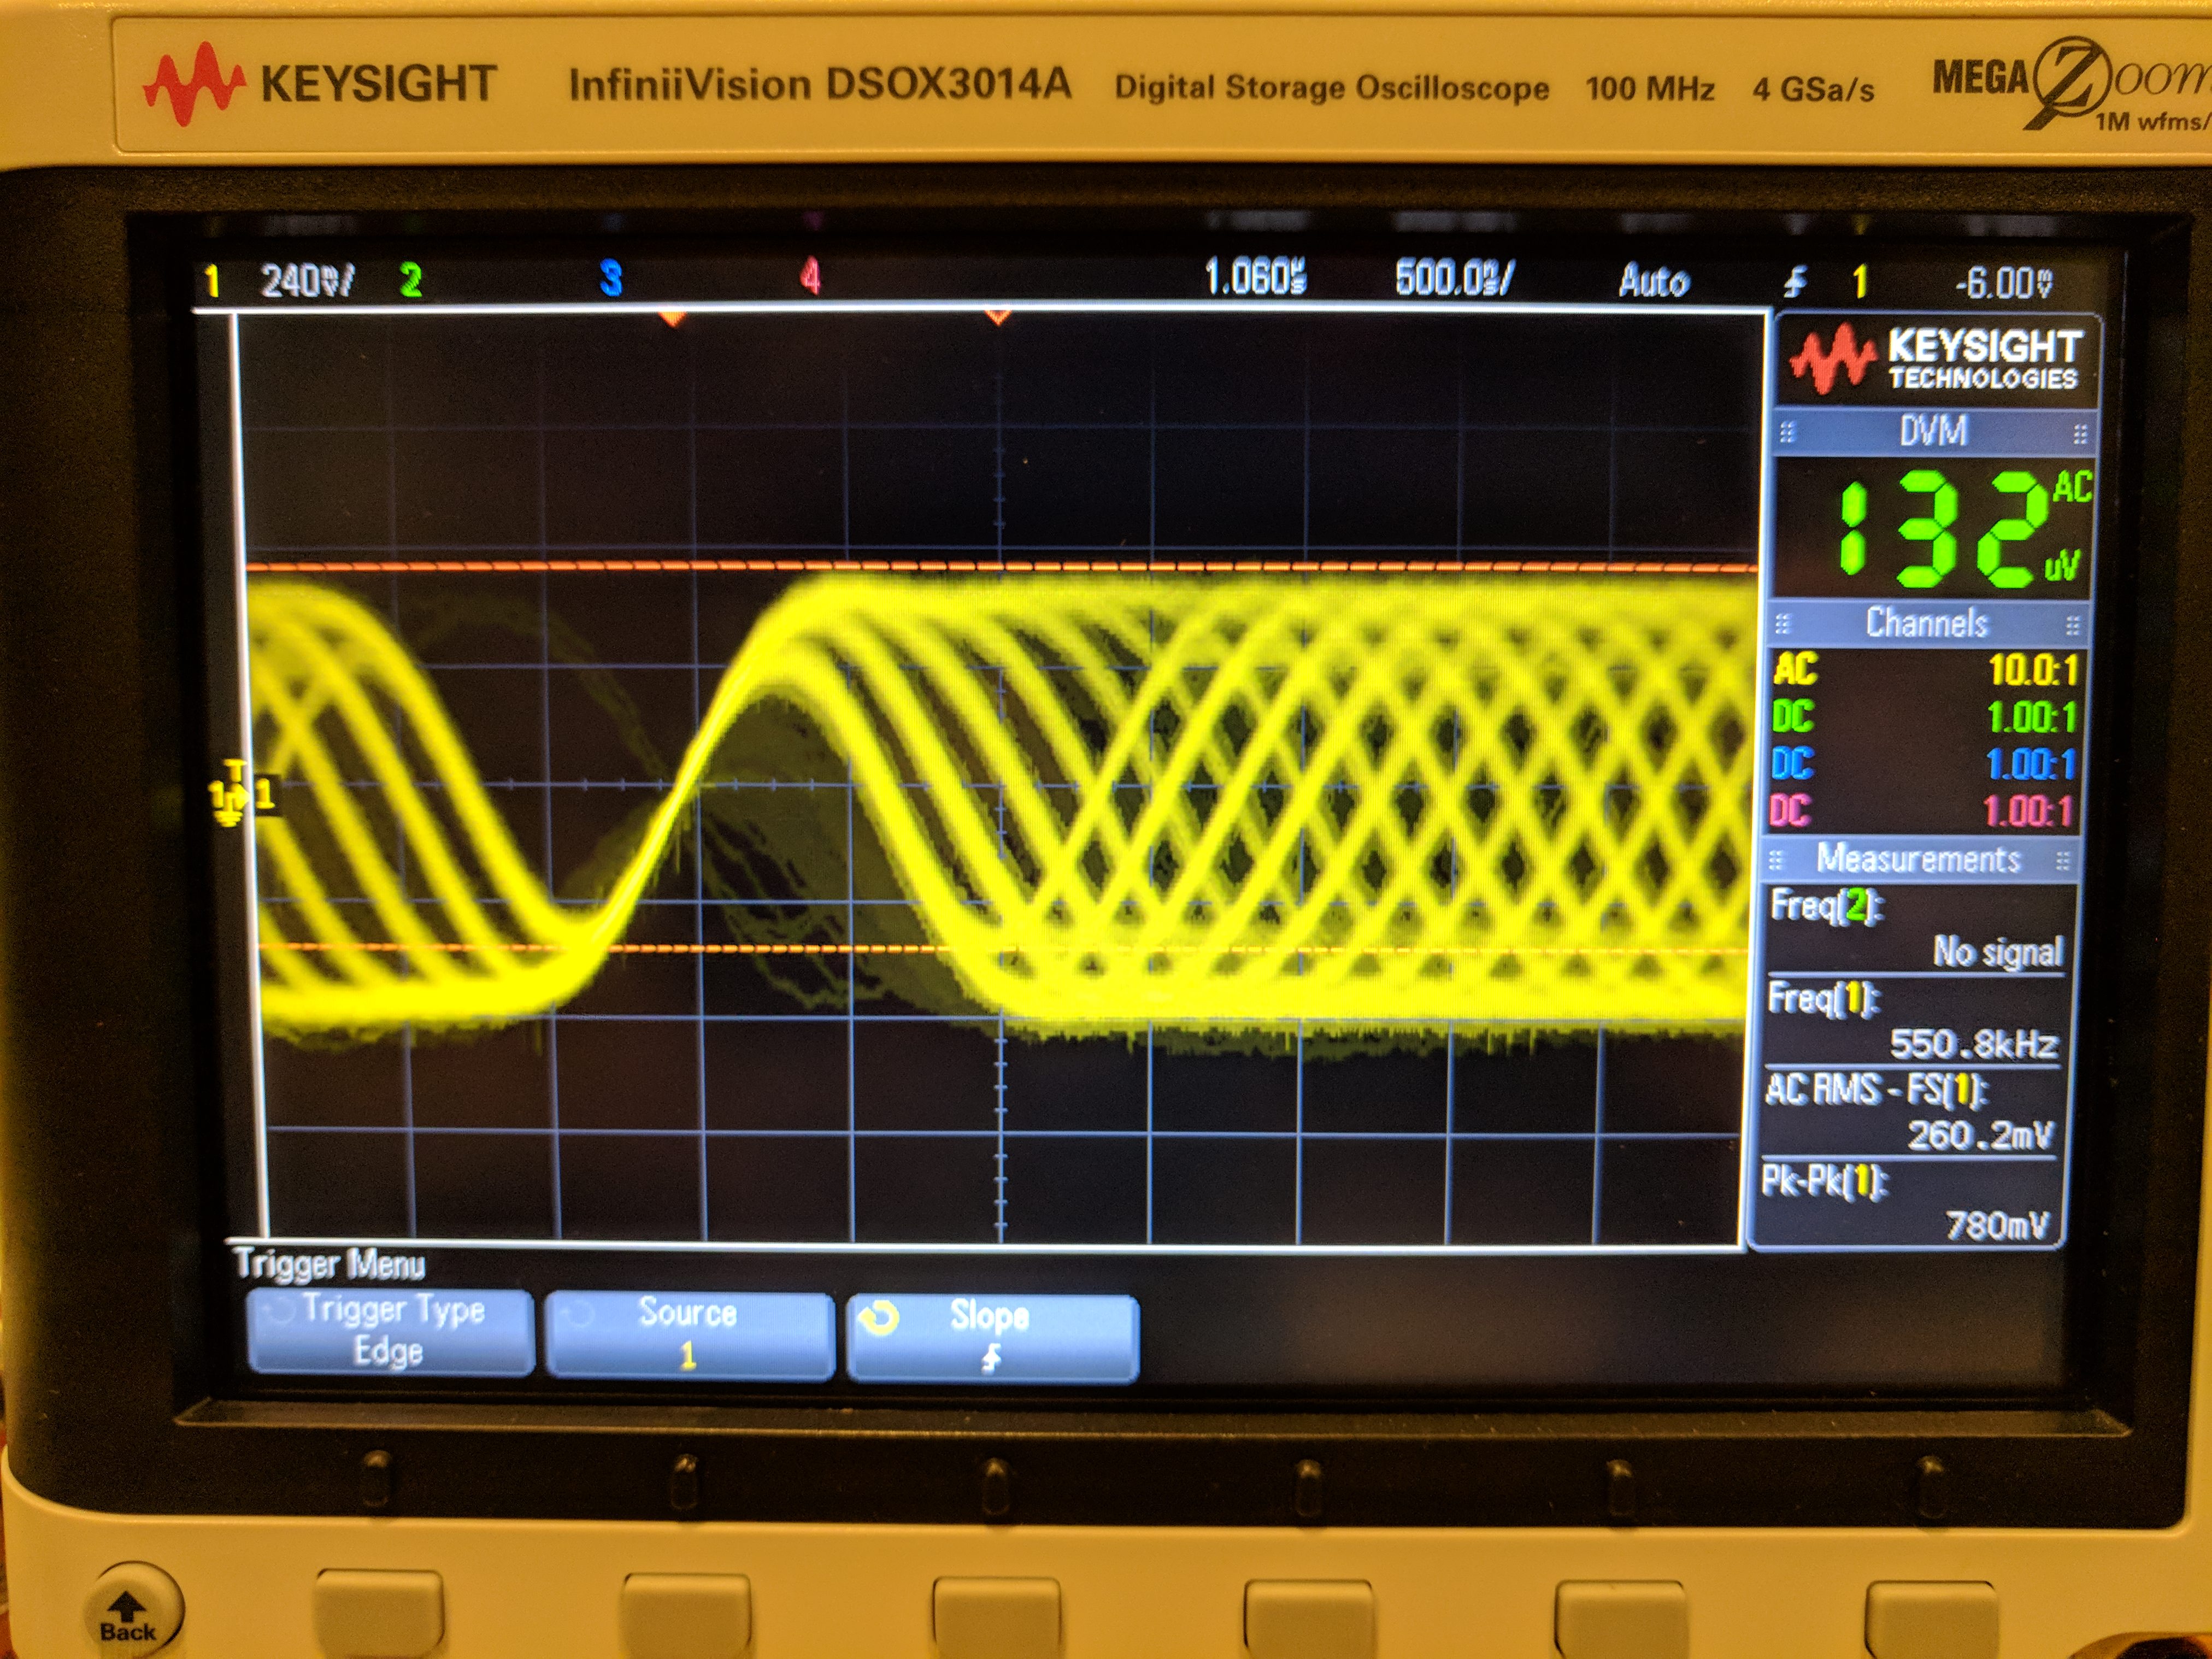Screen dimensions: 2212x1659
Task: Click the upper orange cursor line
Action: click(x=1000, y=567)
